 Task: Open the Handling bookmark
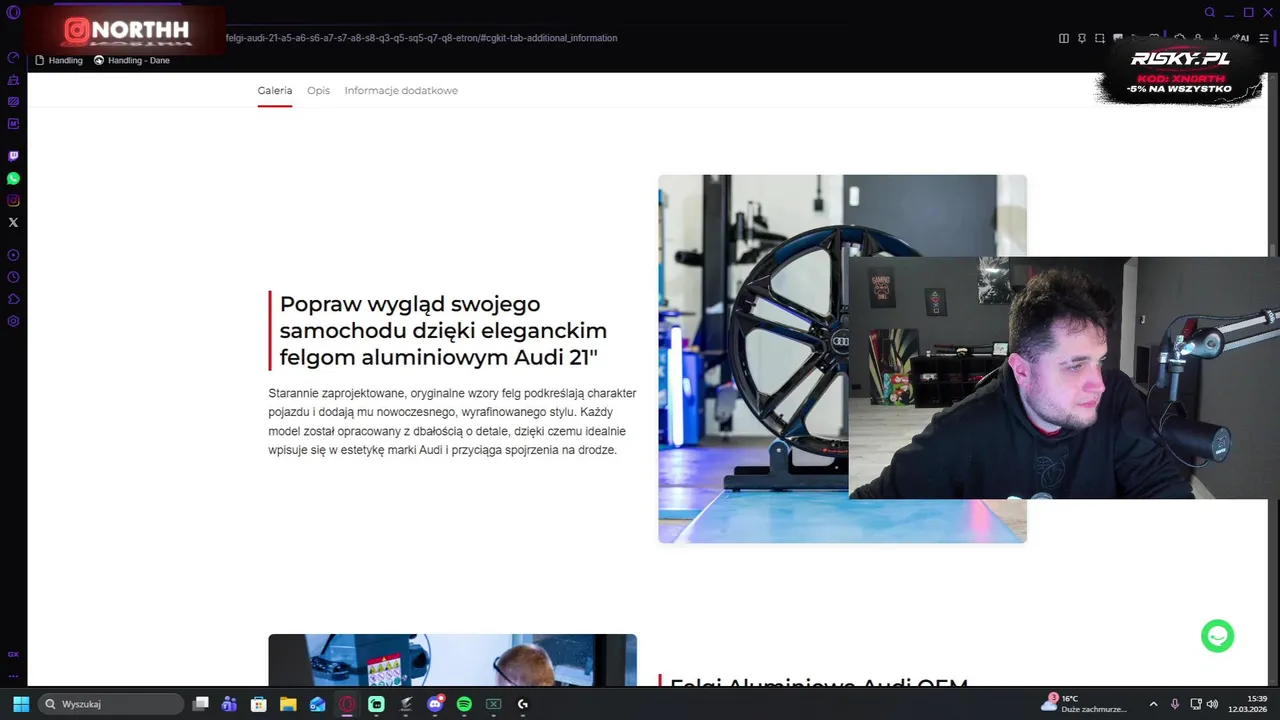59,60
